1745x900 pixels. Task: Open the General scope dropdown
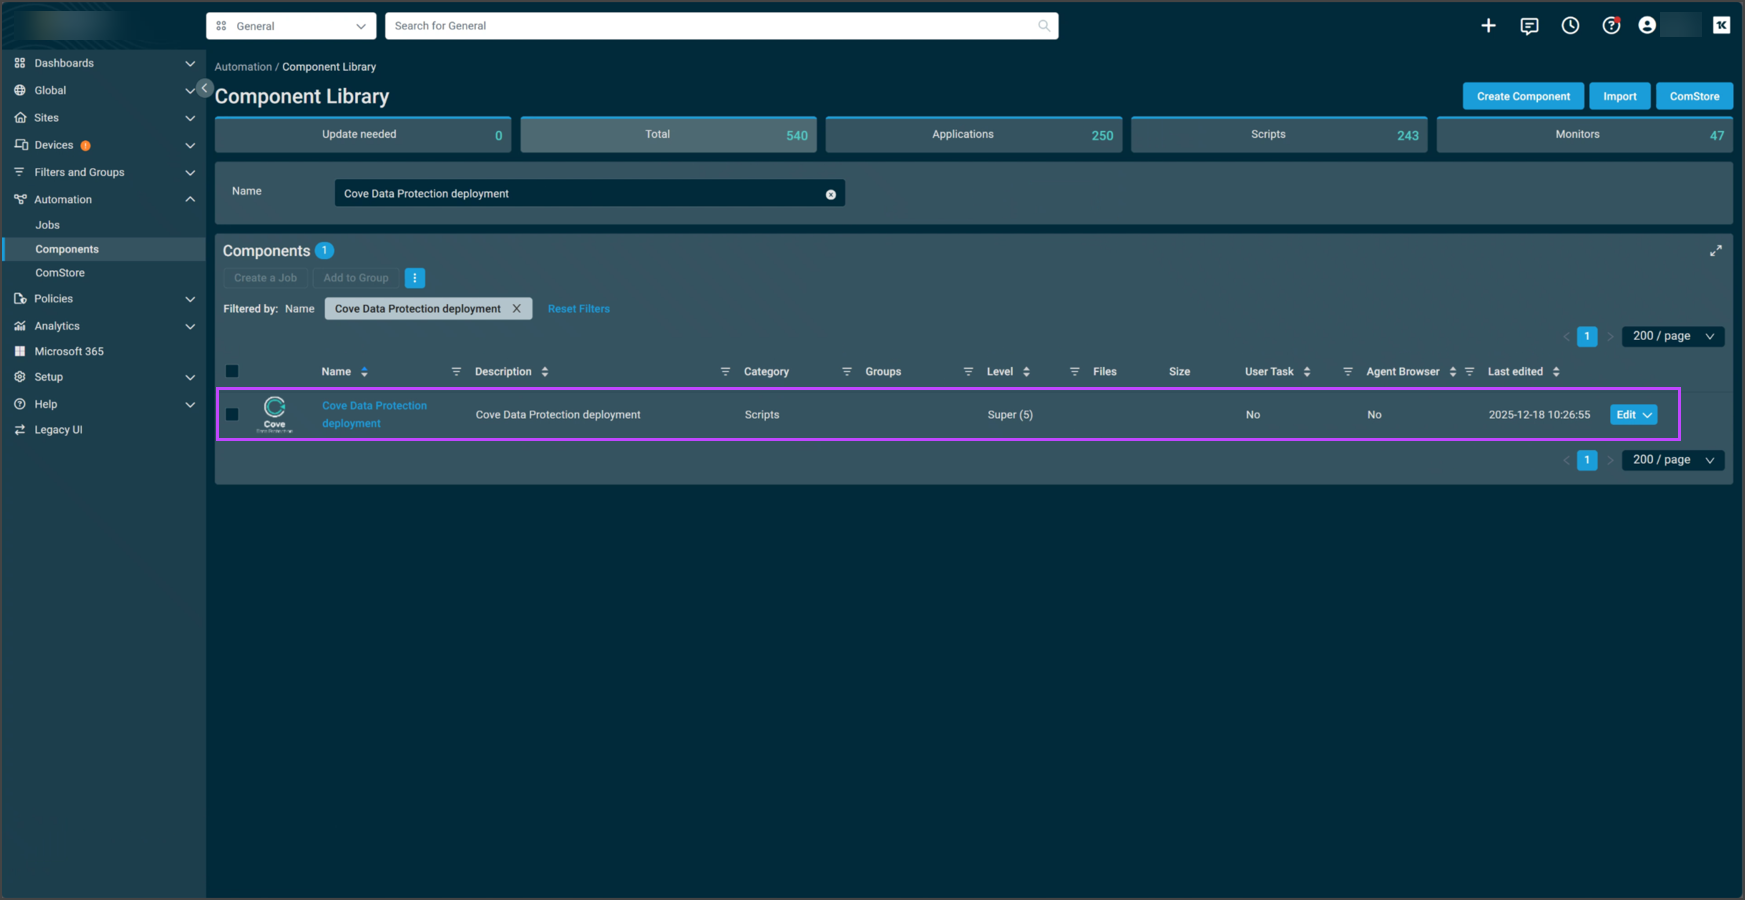pyautogui.click(x=291, y=26)
